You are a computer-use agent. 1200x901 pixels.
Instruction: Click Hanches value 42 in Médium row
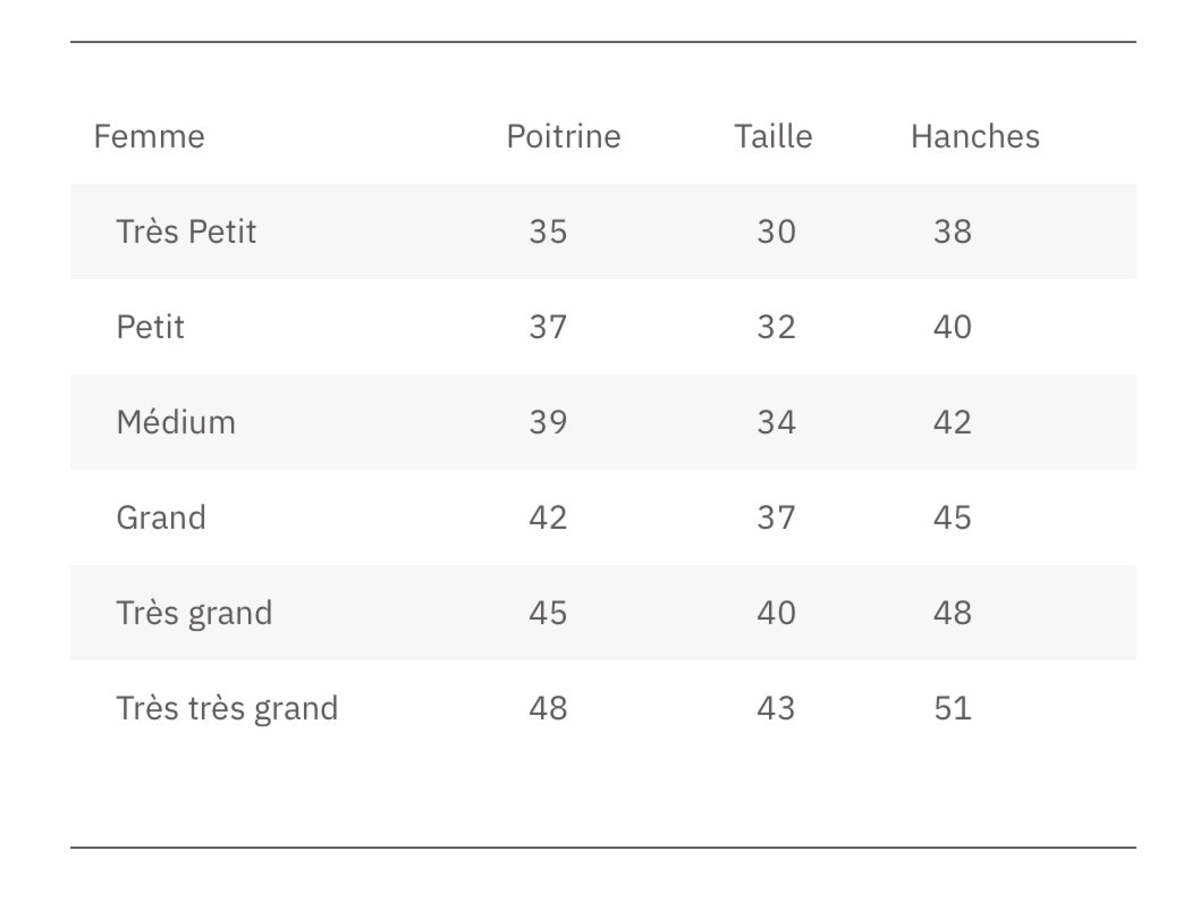tap(952, 422)
